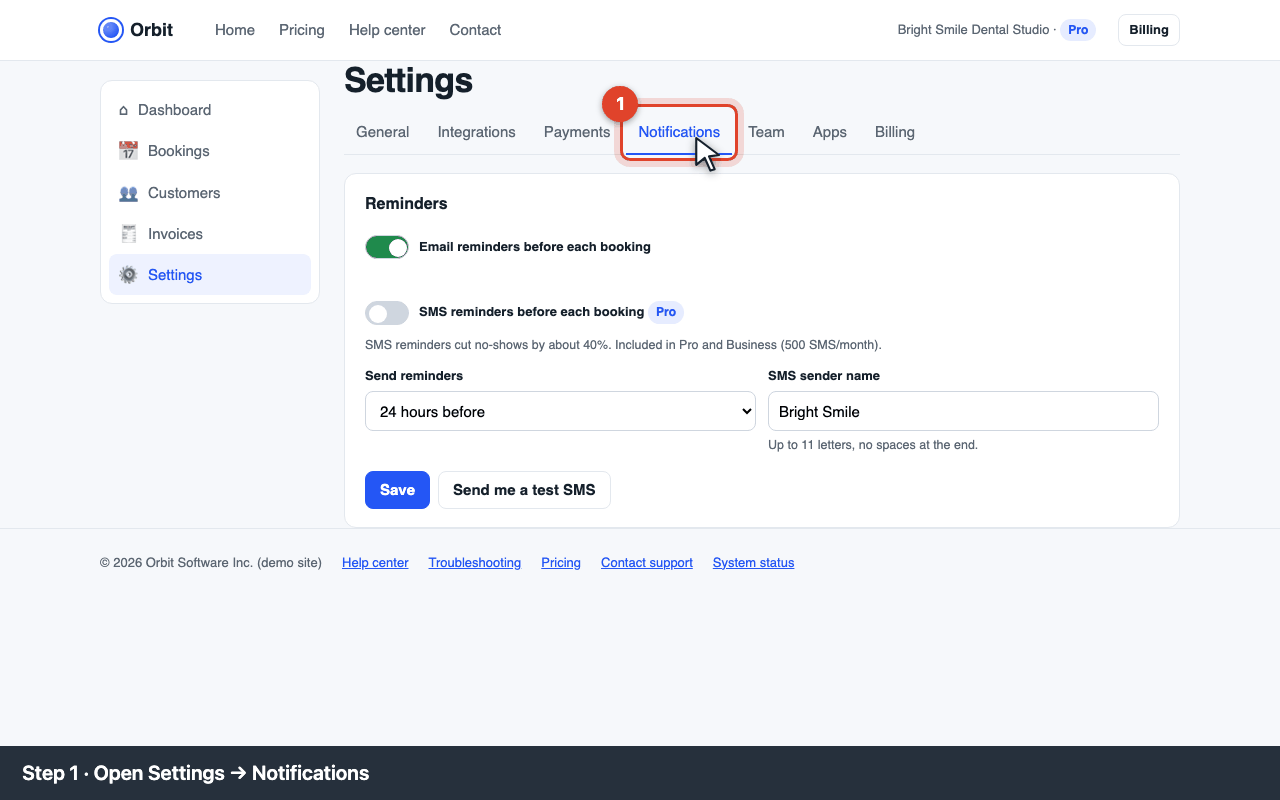Open the Team tab
This screenshot has height=800, width=1280.
tap(766, 132)
